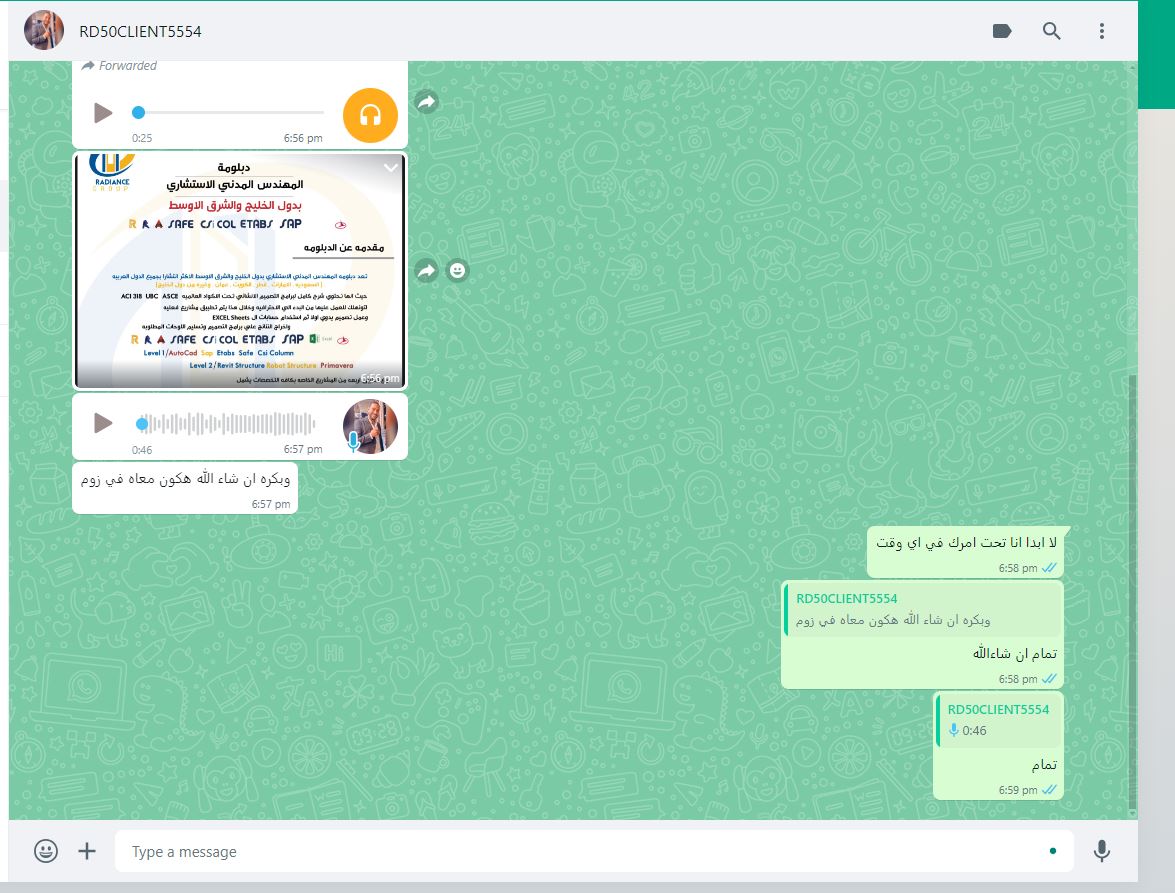1175x893 pixels.
Task: Forward the 0:25 audio message
Action: 426,102
